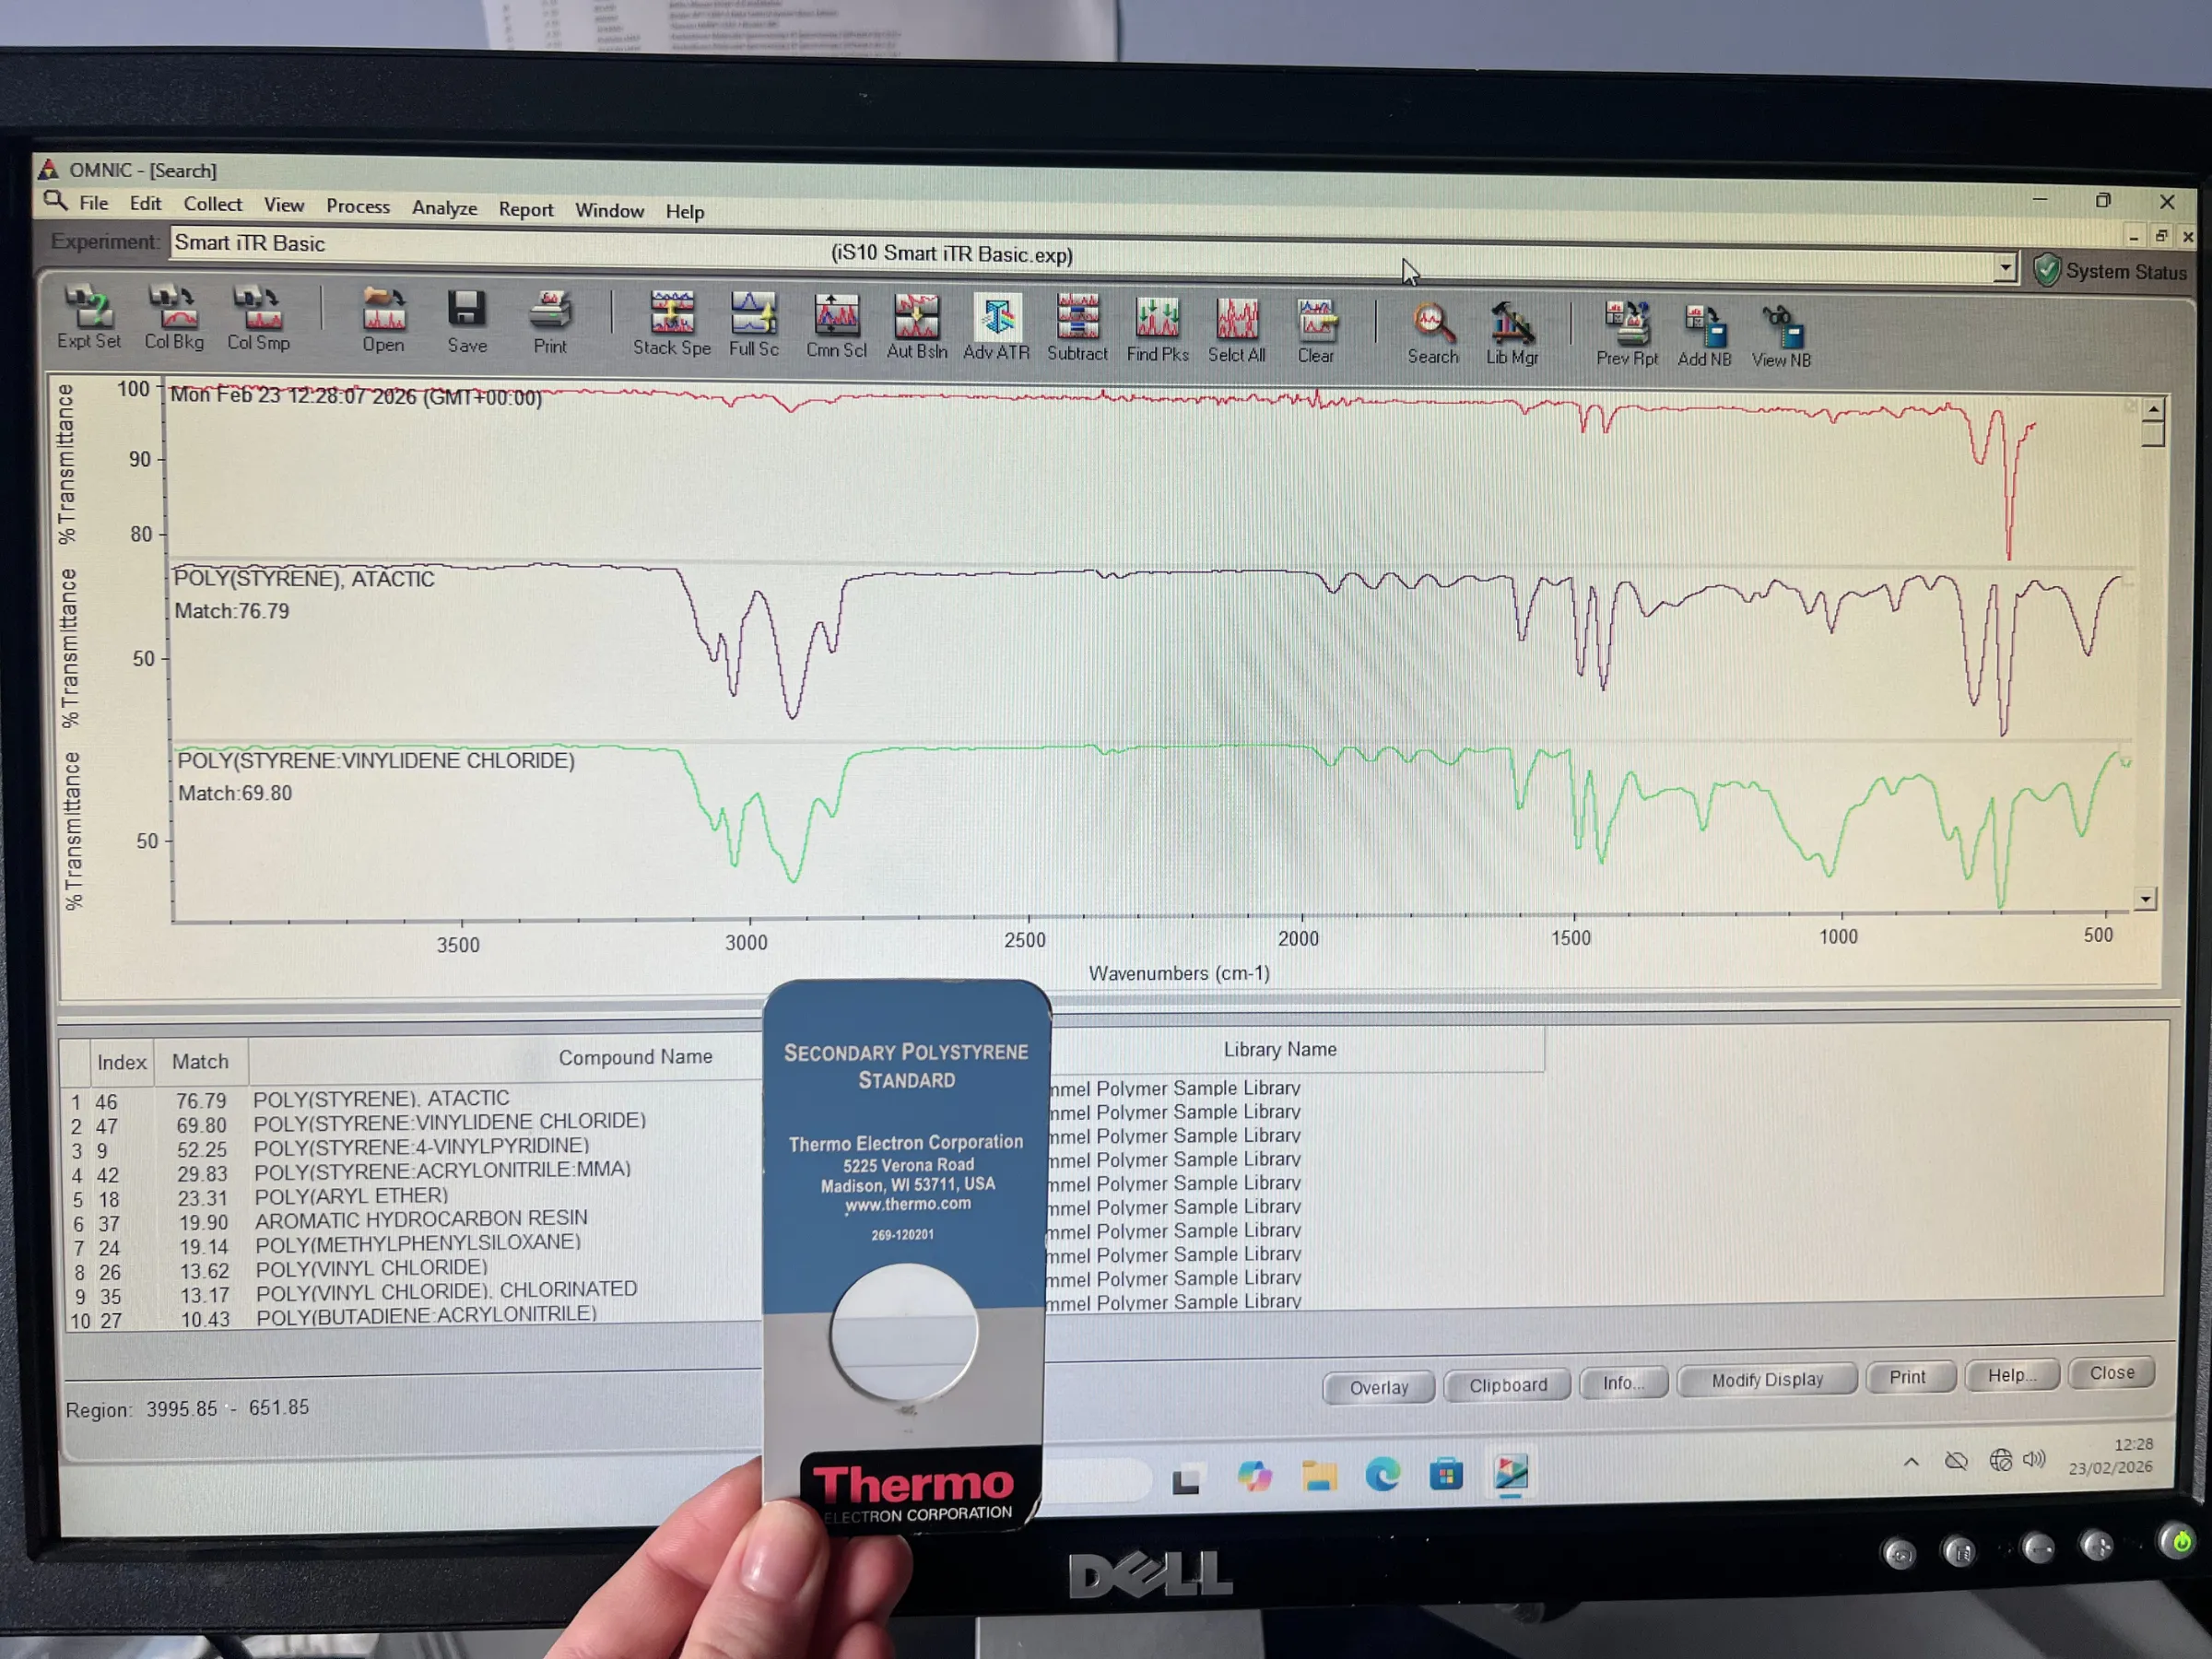Click the Subtract spectra icon

[x=1077, y=329]
